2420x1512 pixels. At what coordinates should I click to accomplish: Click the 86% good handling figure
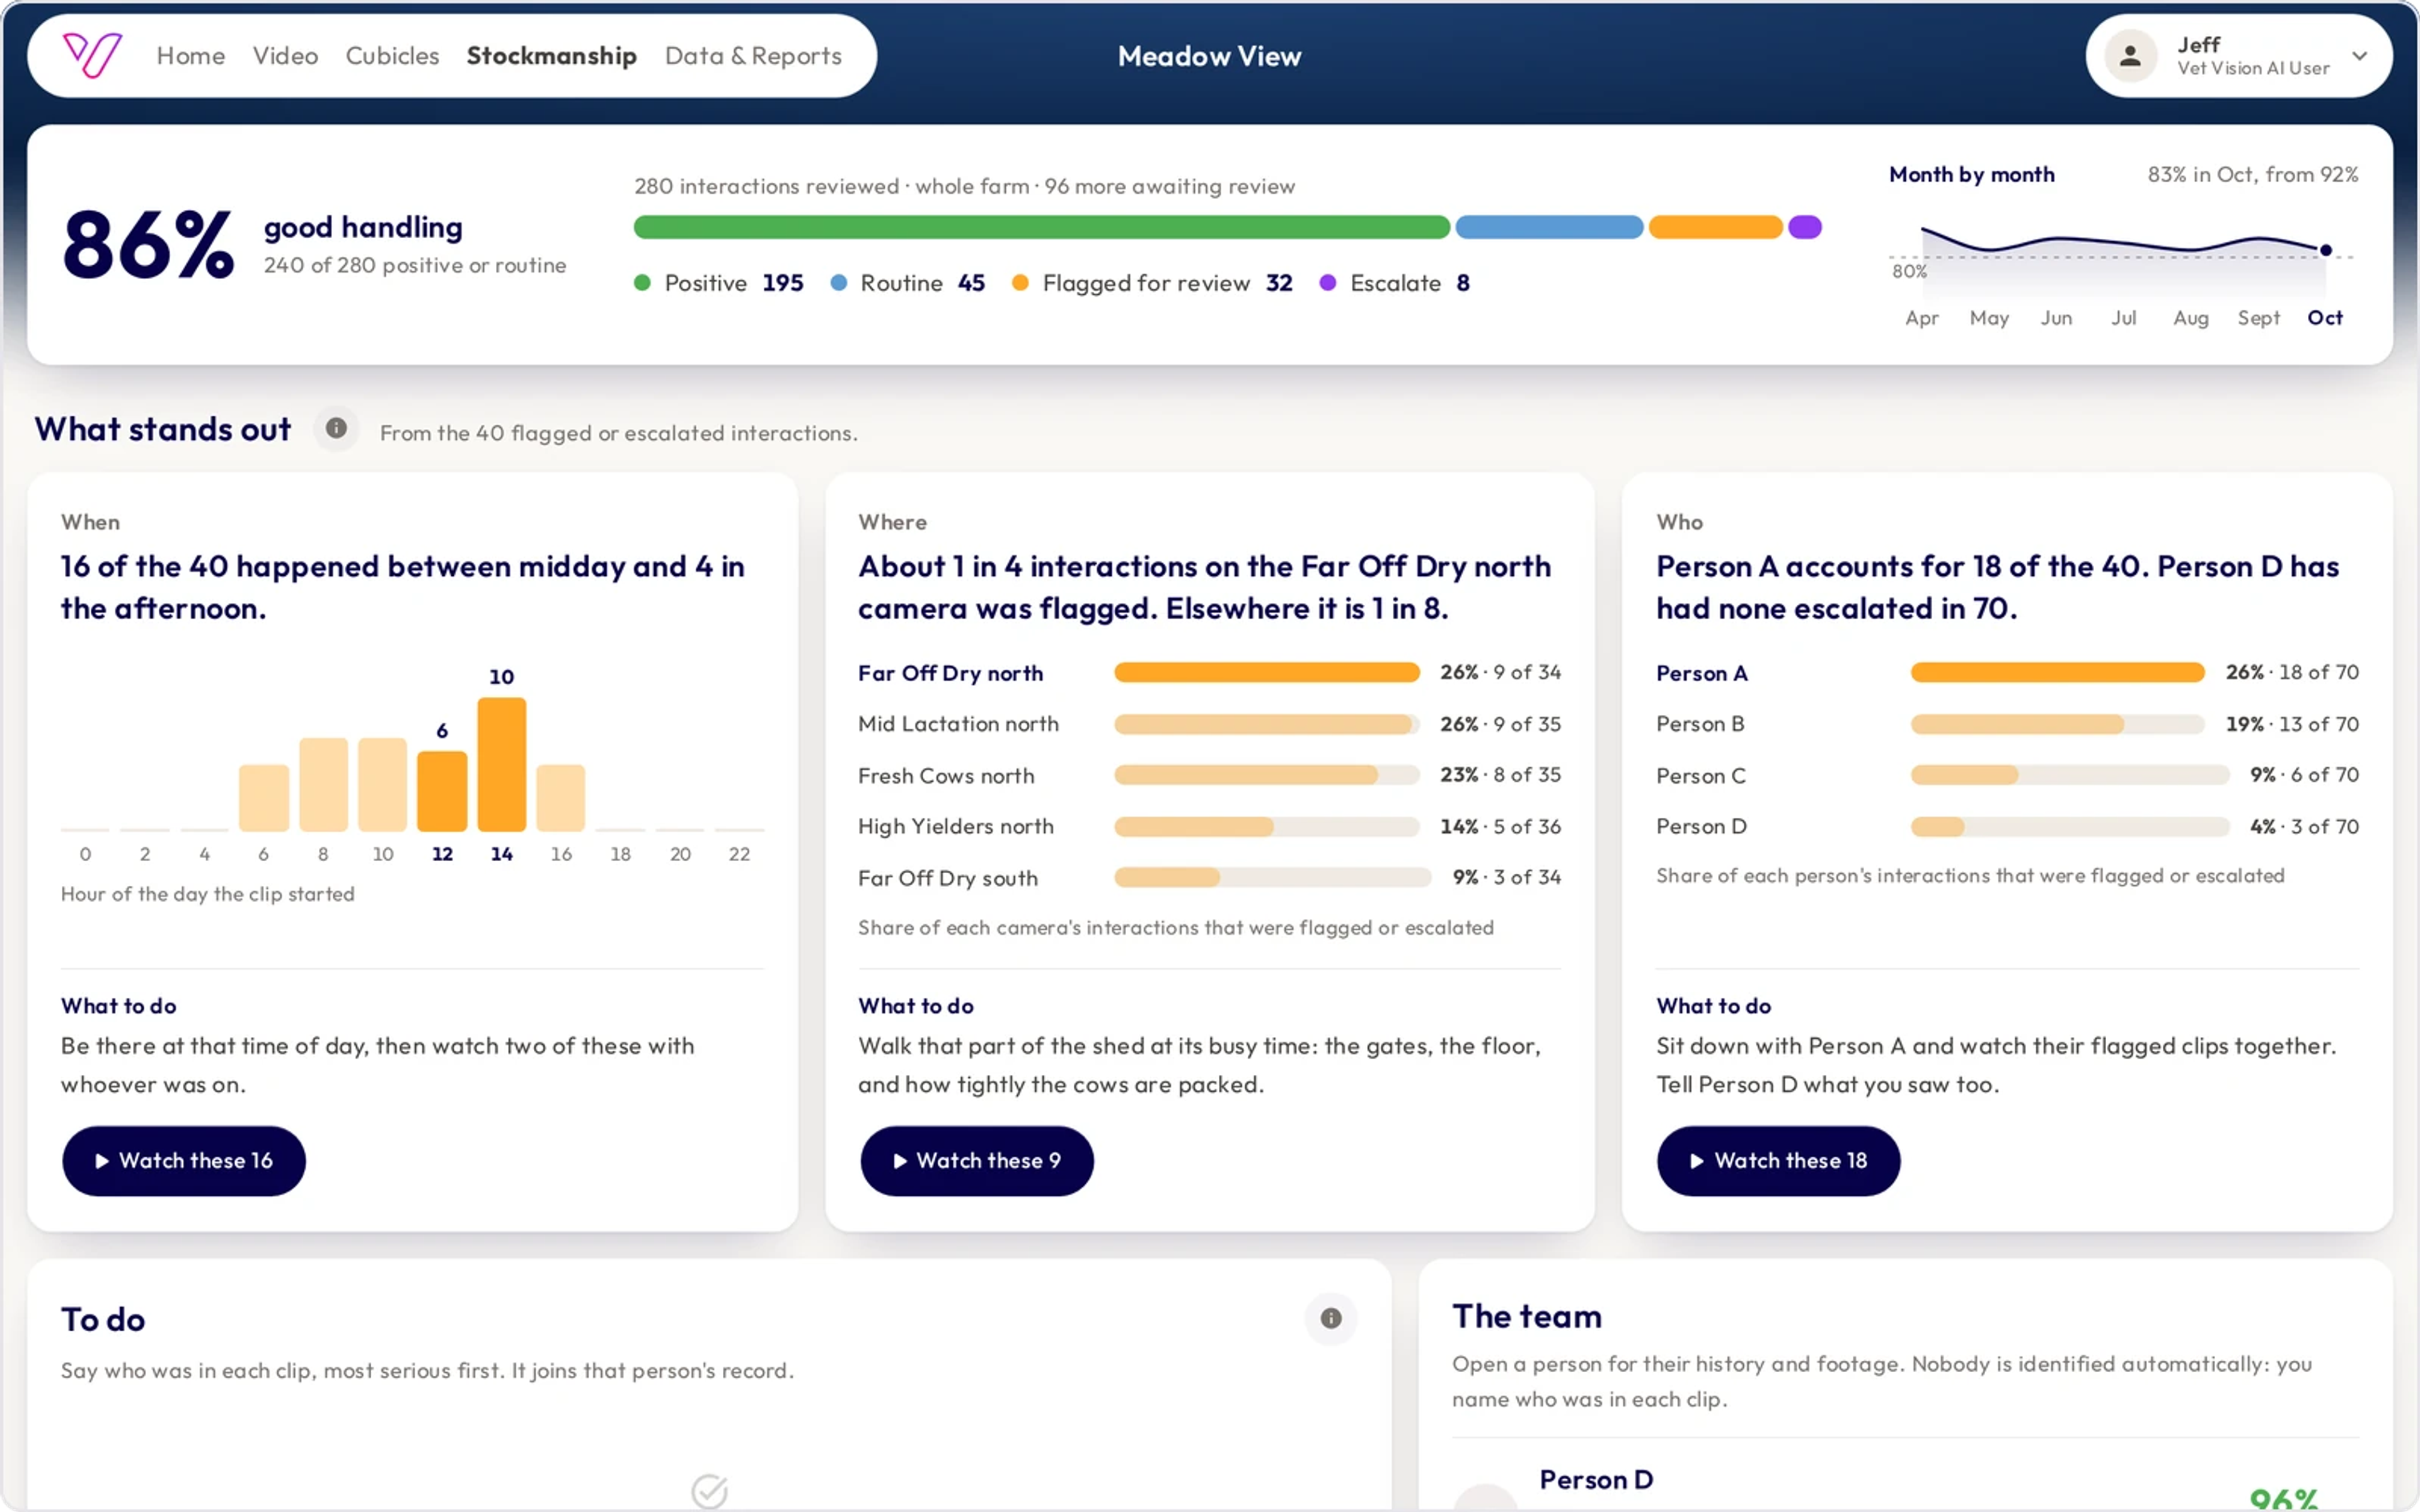coord(148,245)
